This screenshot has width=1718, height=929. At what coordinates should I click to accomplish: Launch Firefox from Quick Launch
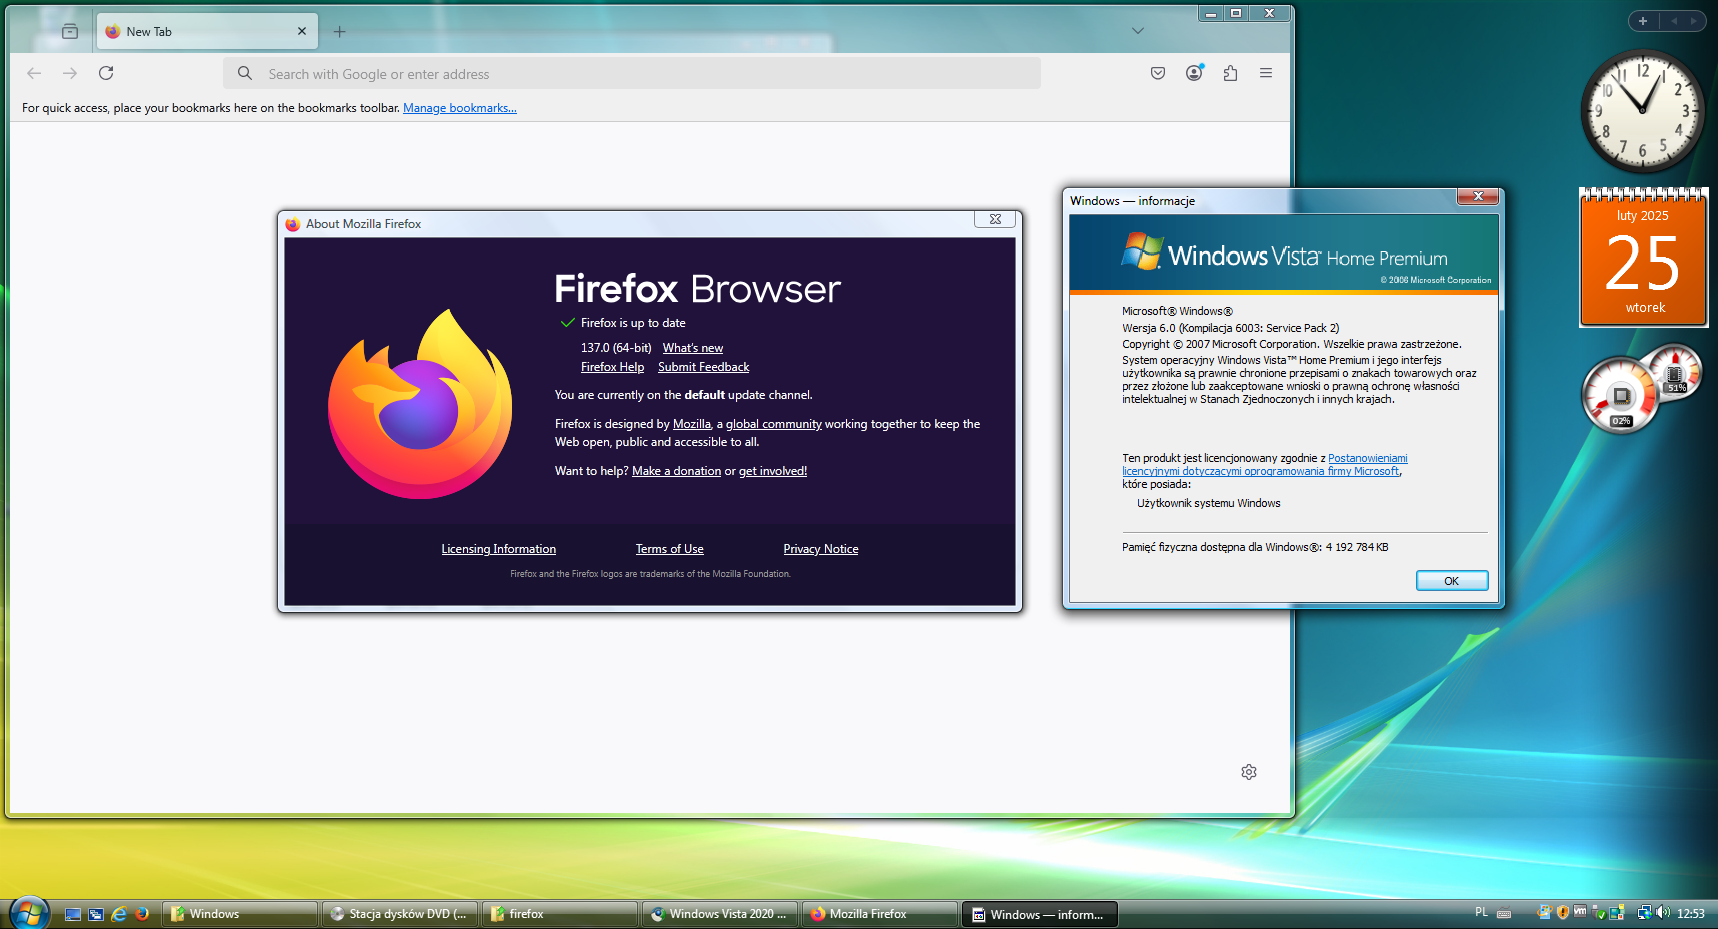tap(142, 914)
